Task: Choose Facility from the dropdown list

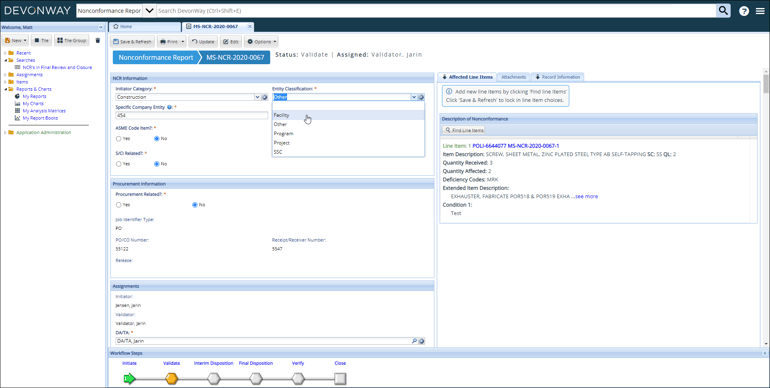Action: click(348, 115)
